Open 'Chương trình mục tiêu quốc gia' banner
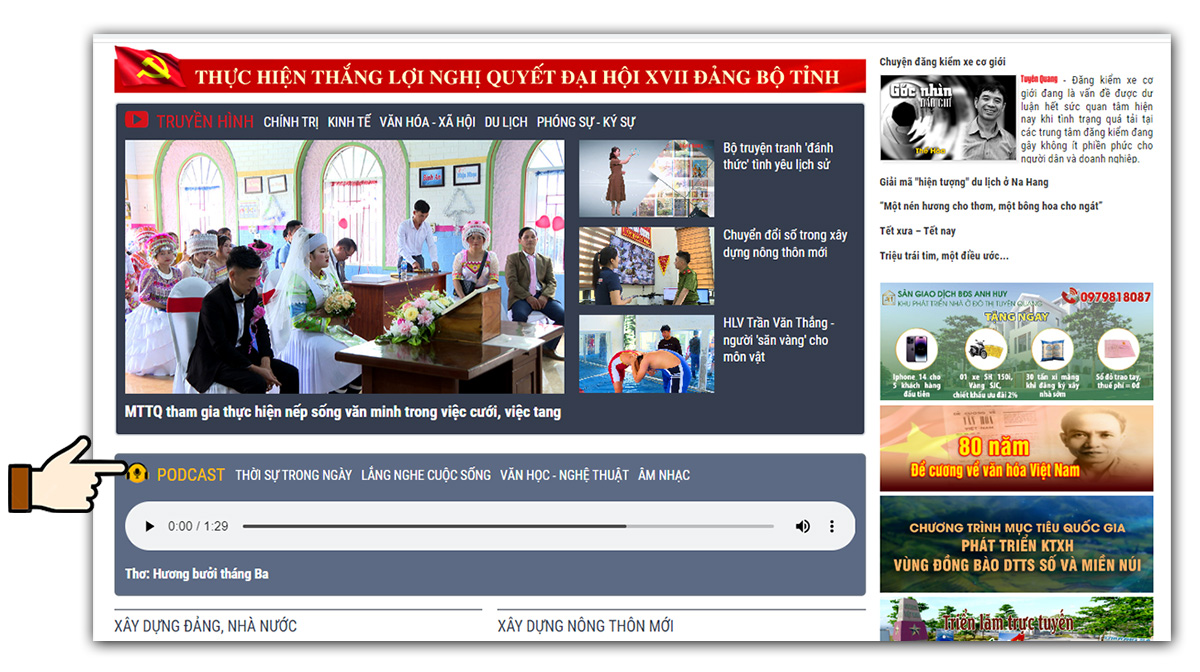The width and height of the screenshot is (1200, 672). pyautogui.click(x=1016, y=544)
